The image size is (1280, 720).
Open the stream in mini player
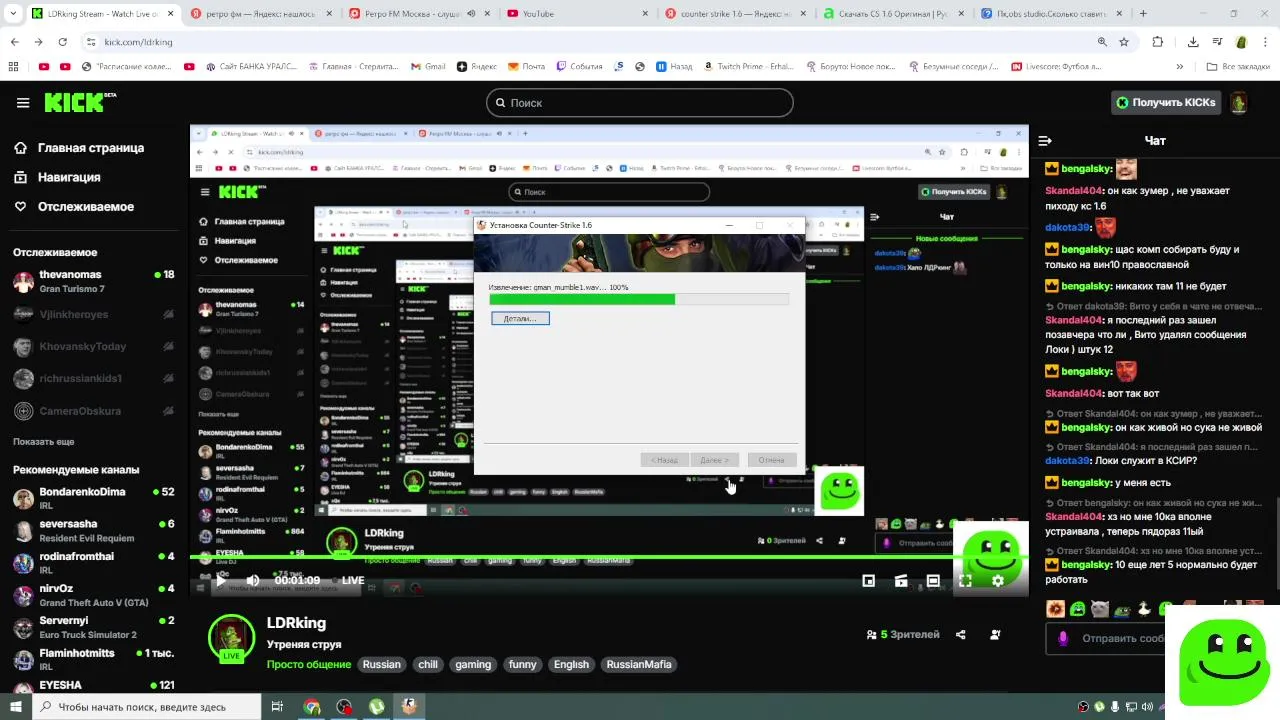click(x=869, y=580)
